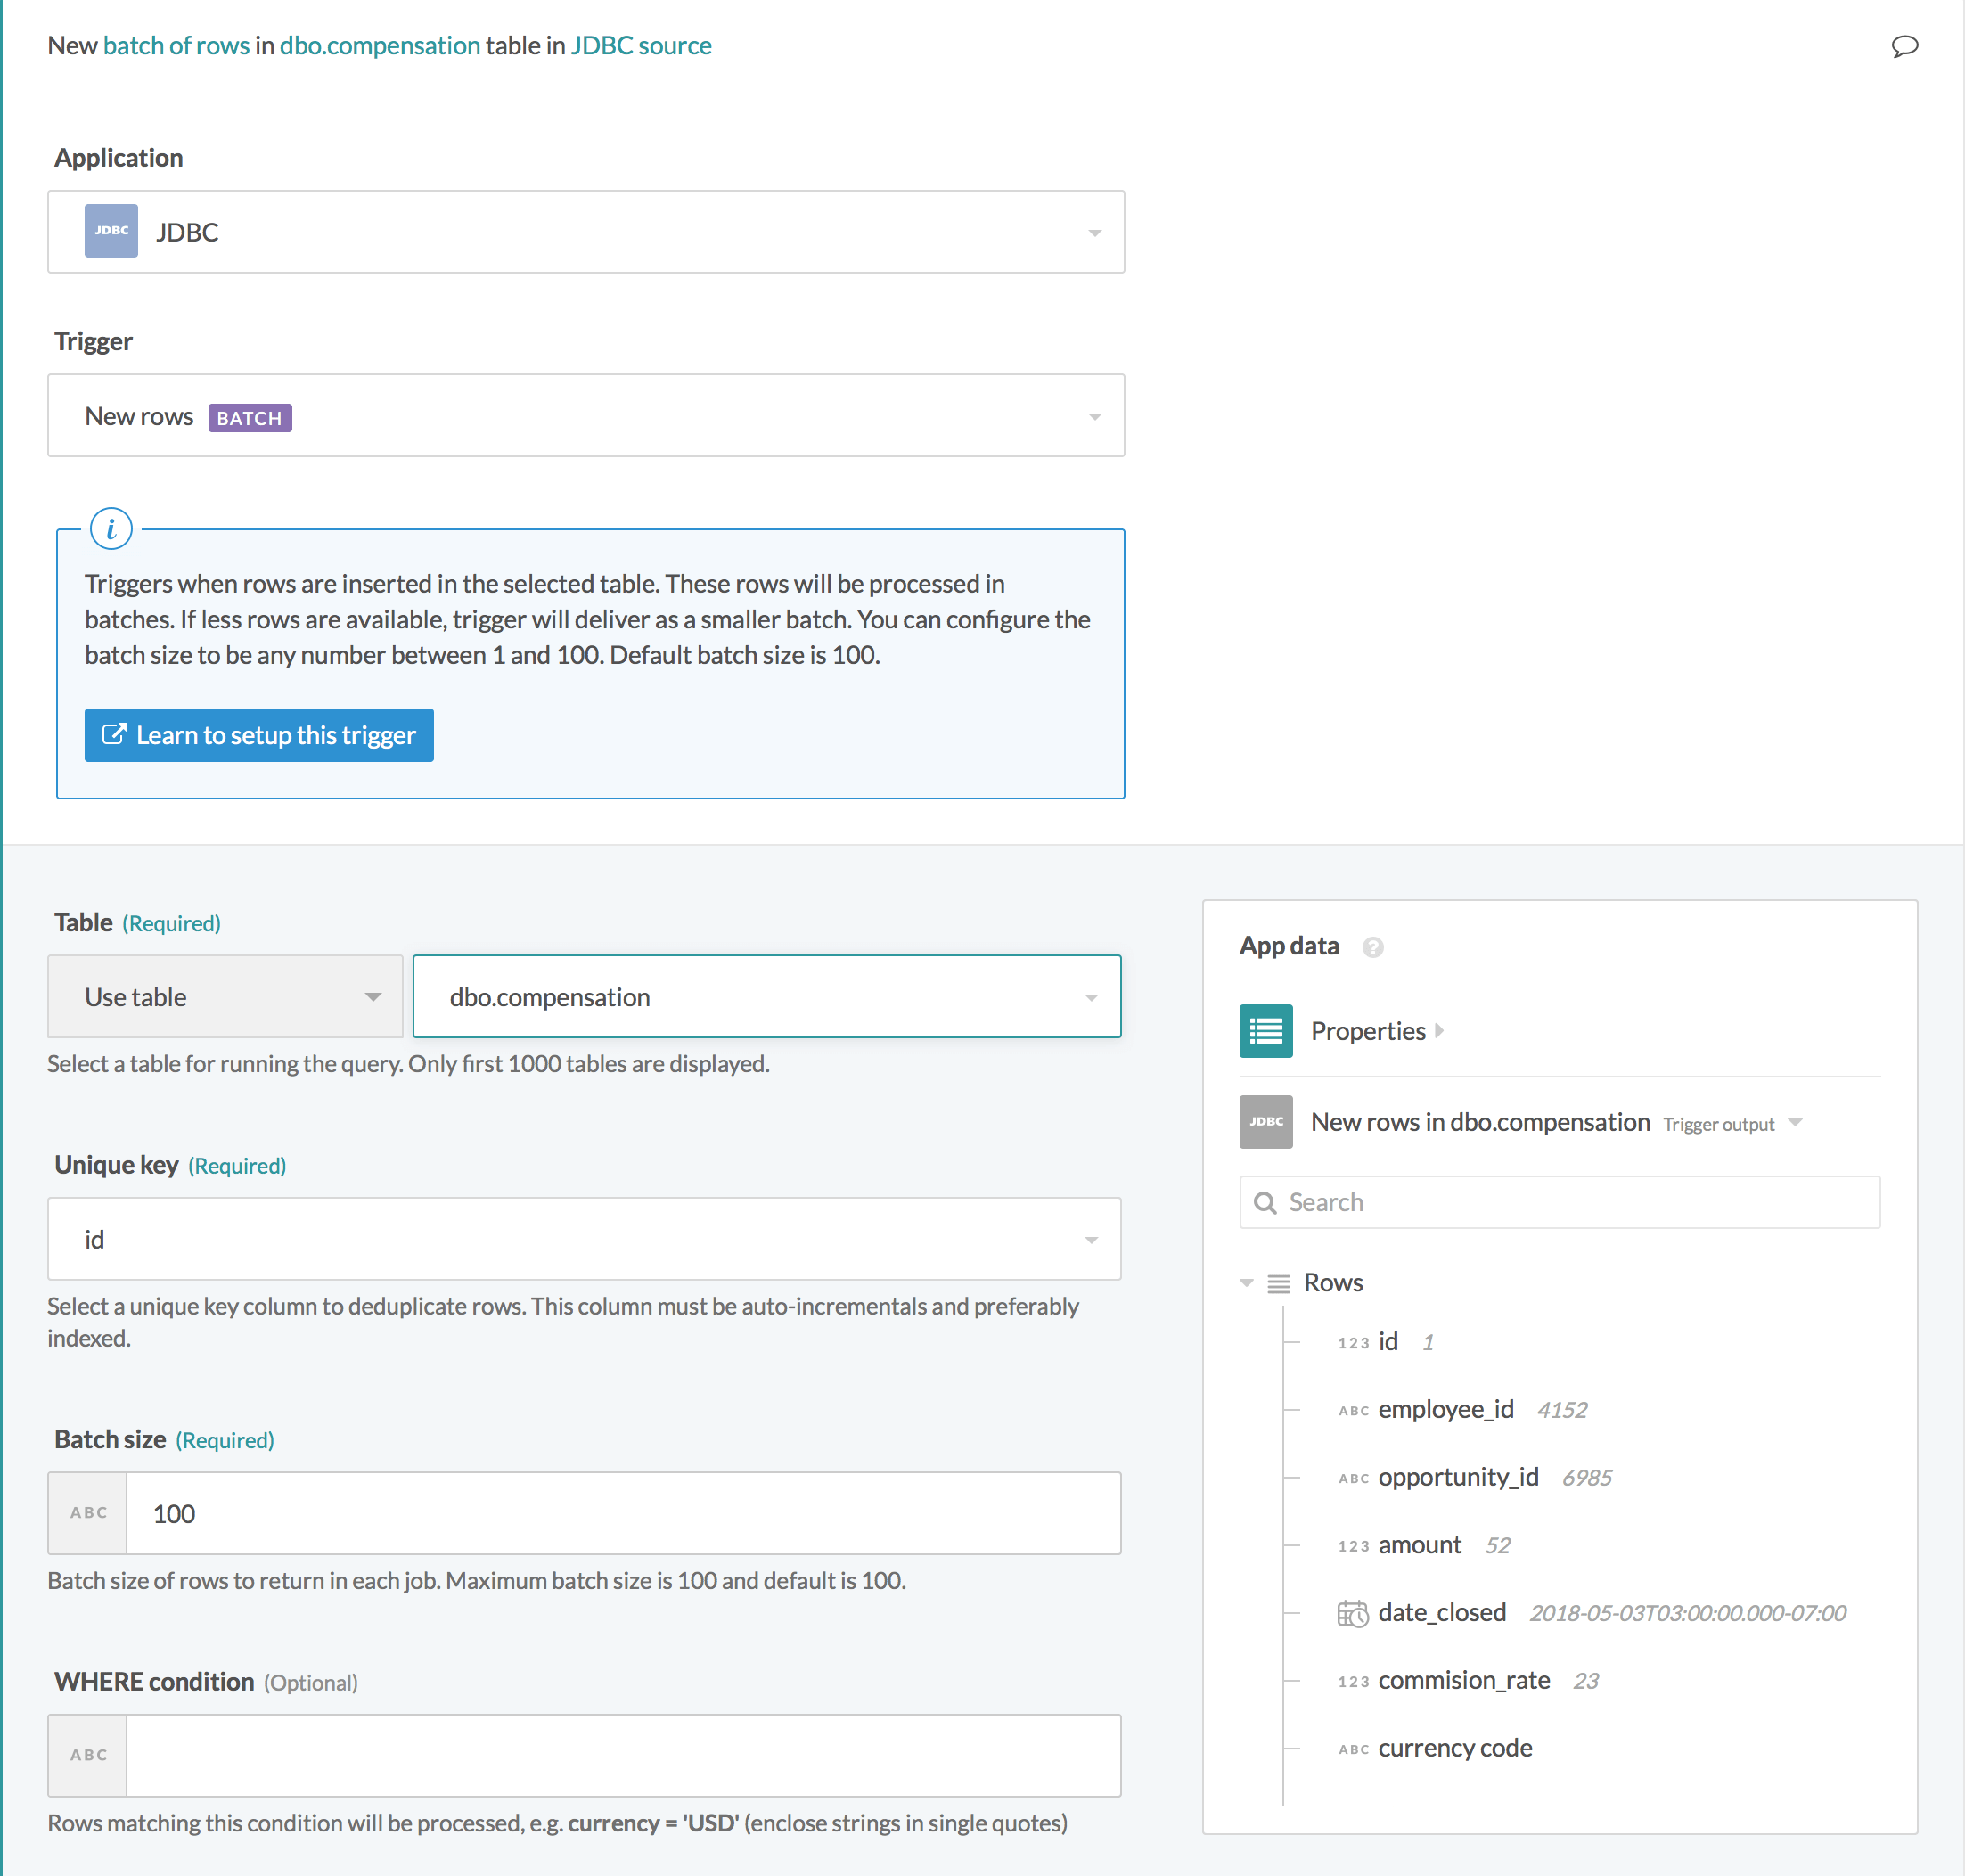
Task: Open the Unique key id dropdown
Action: tap(1090, 1240)
